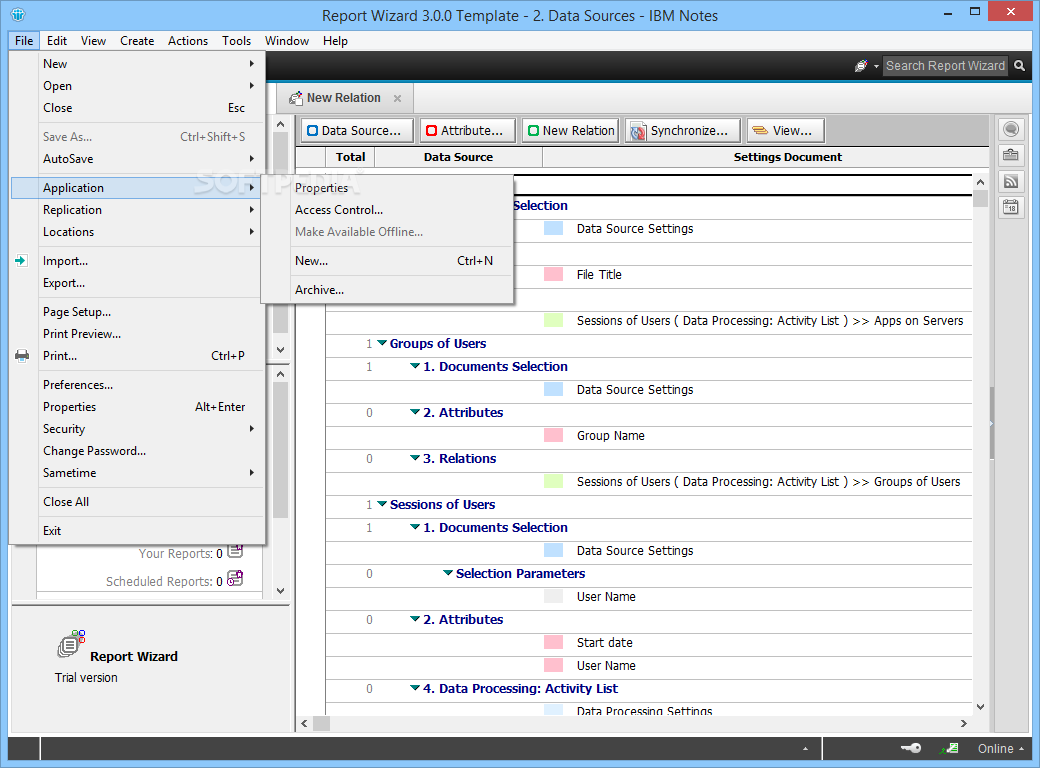Click the Settings Document column header
The height and width of the screenshot is (768, 1040).
click(x=787, y=157)
